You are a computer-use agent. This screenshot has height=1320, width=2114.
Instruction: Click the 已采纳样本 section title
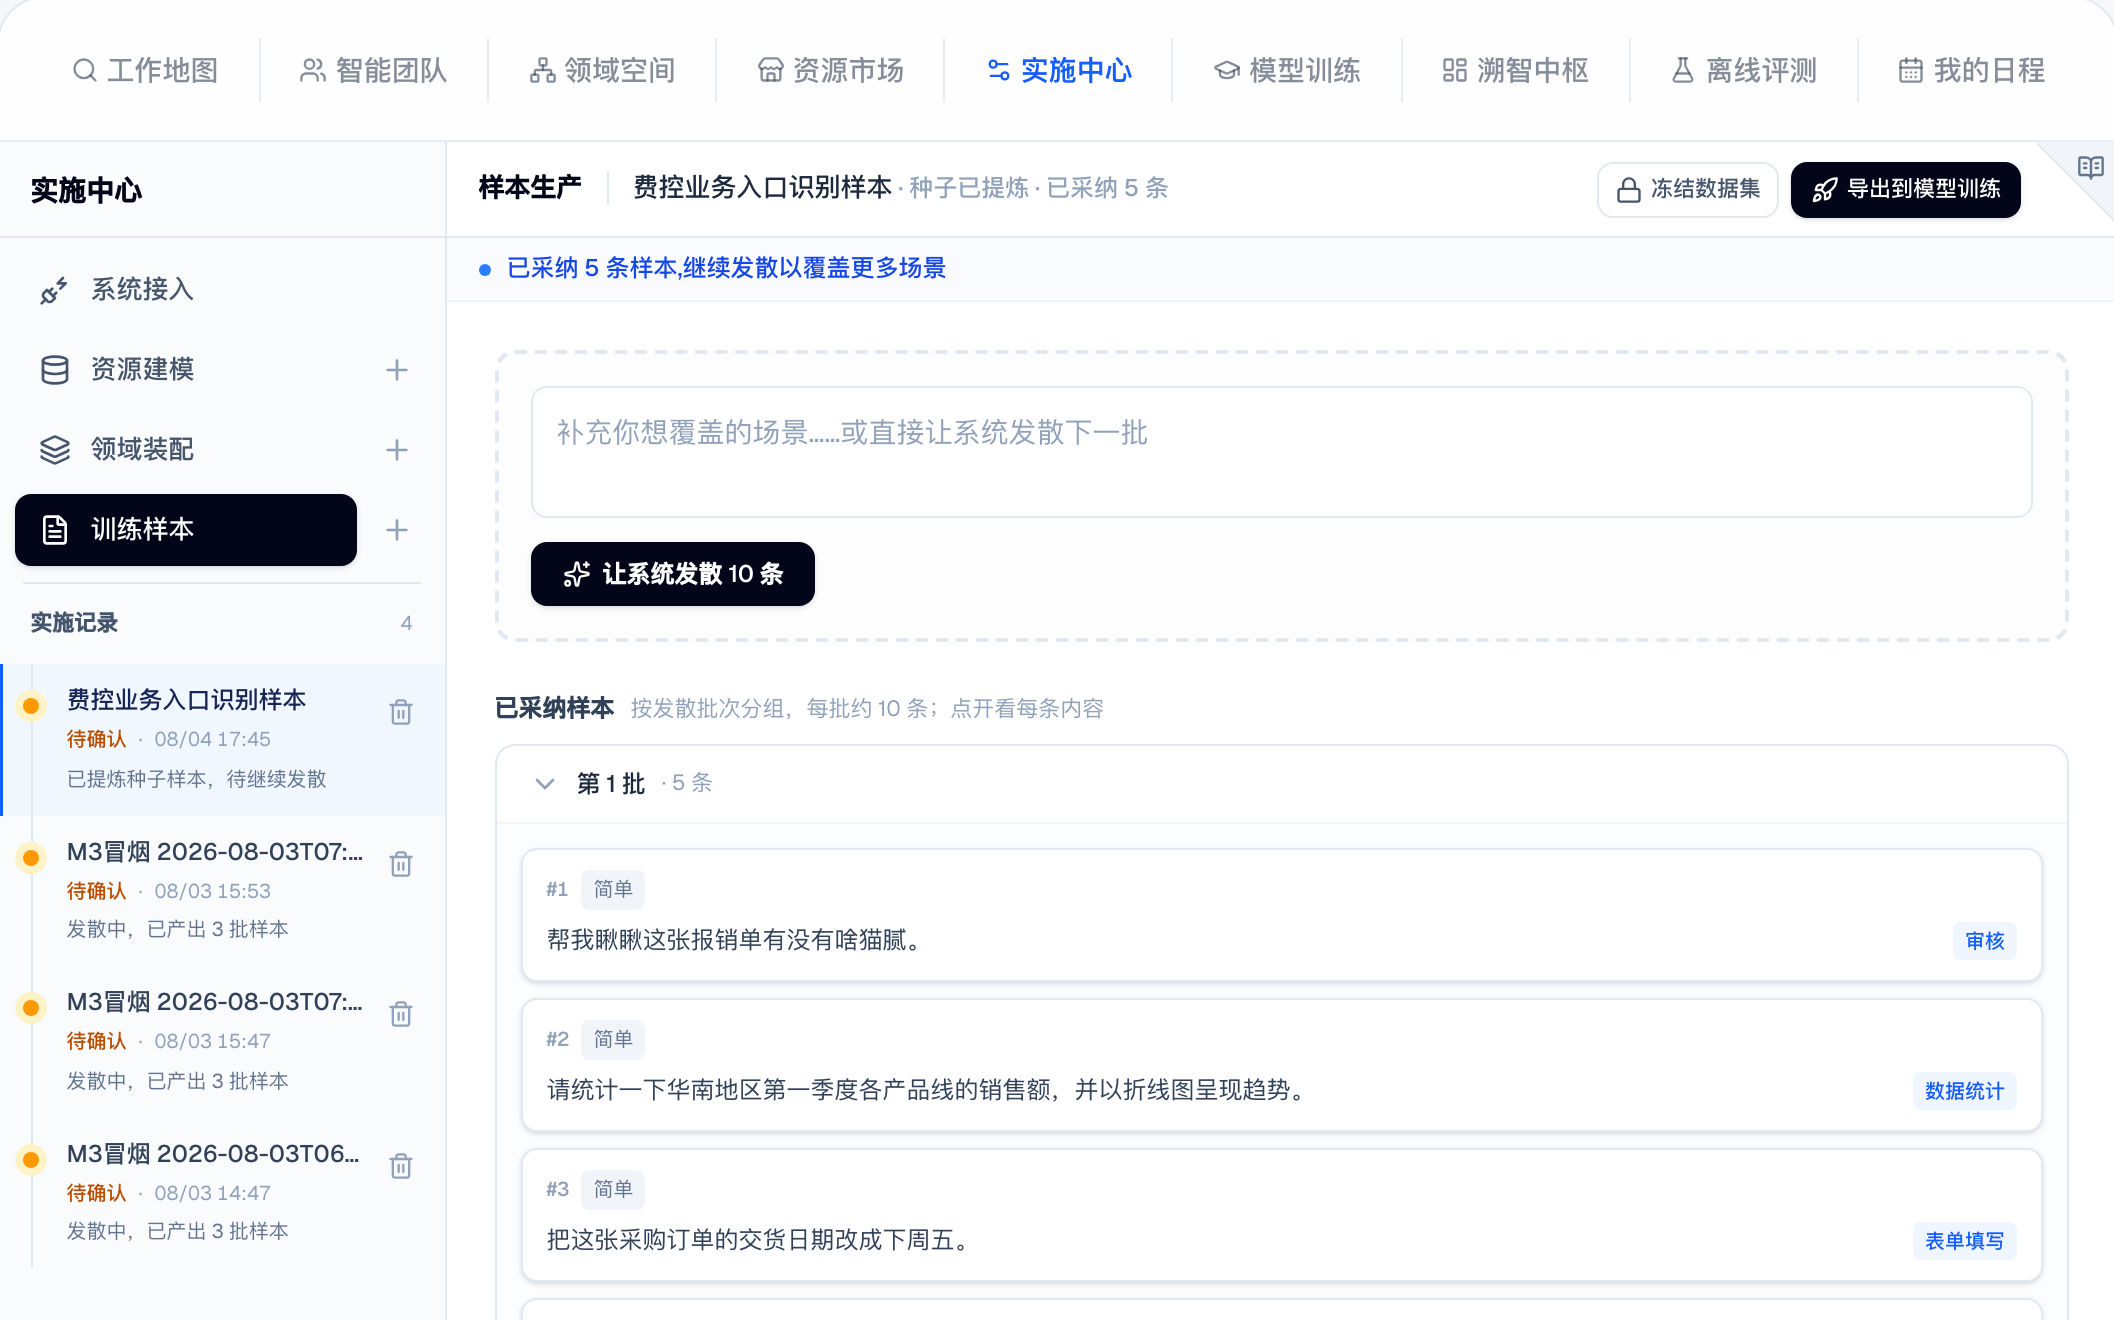555,709
